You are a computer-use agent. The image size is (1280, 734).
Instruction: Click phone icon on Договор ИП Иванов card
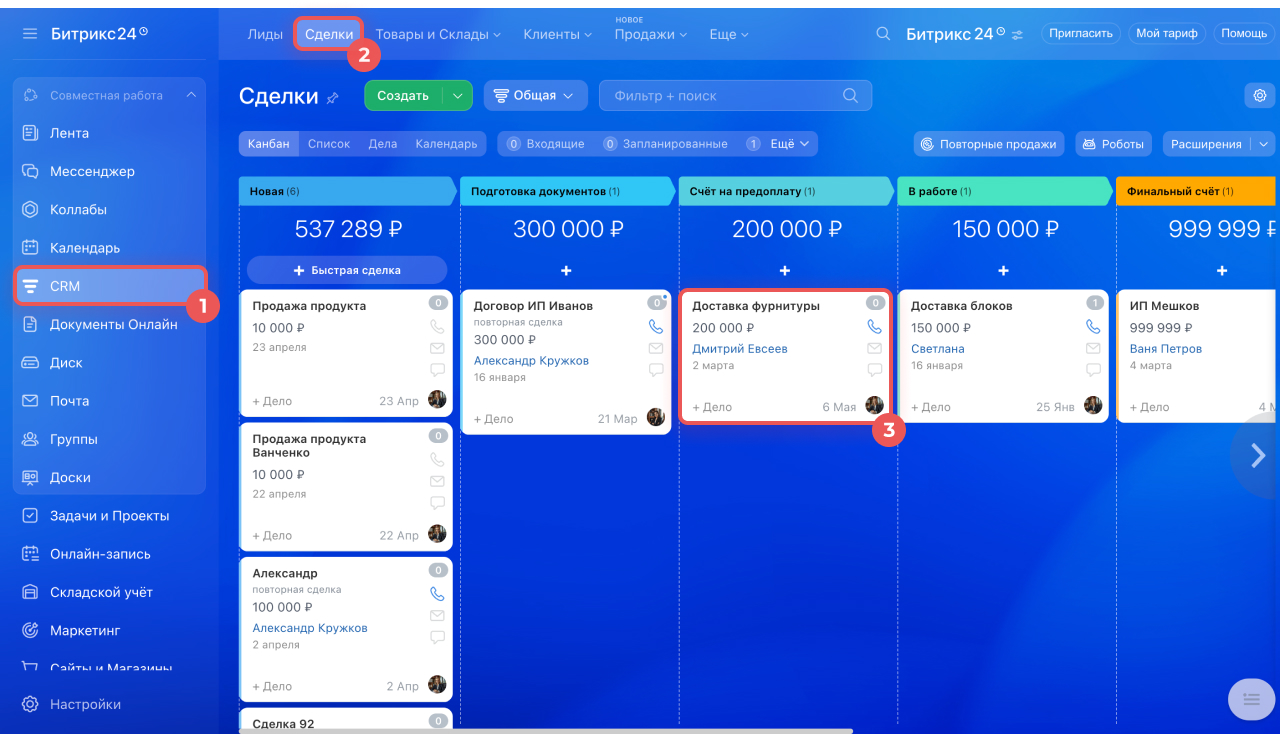(656, 326)
